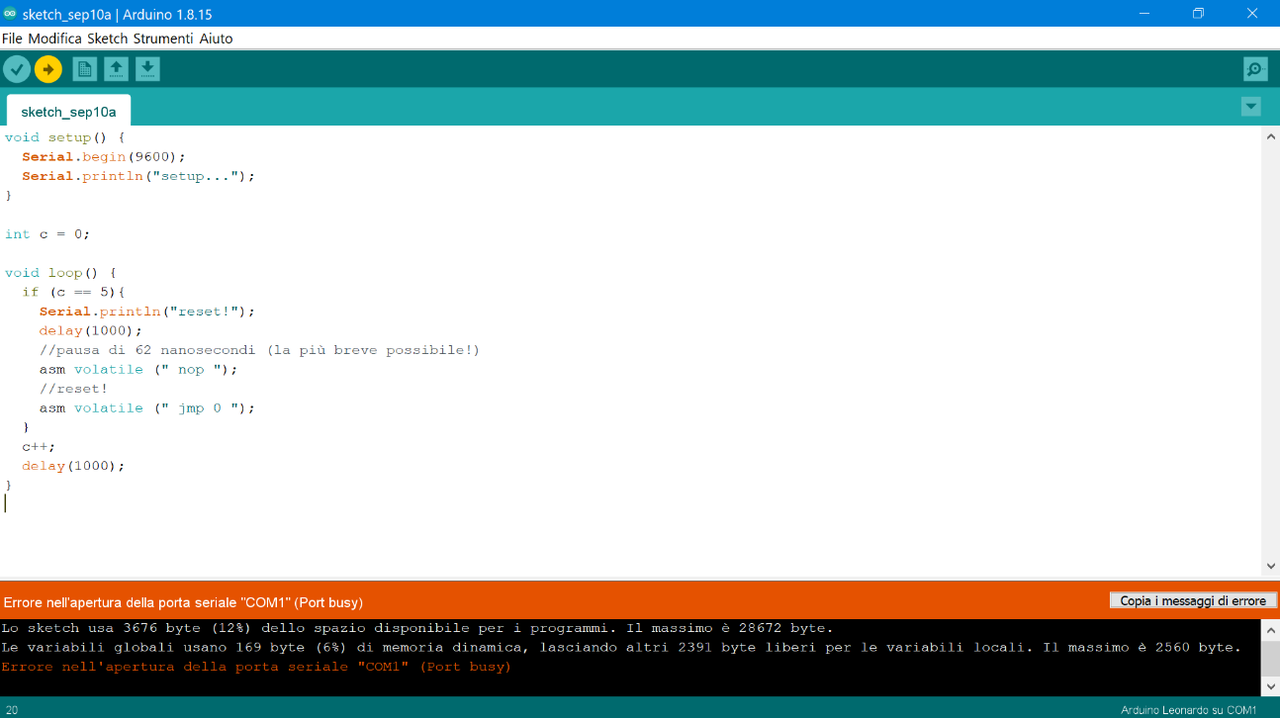Viewport: 1280px width, 718px height.
Task: Click Copia i messaggi di errore button
Action: [x=1193, y=601]
